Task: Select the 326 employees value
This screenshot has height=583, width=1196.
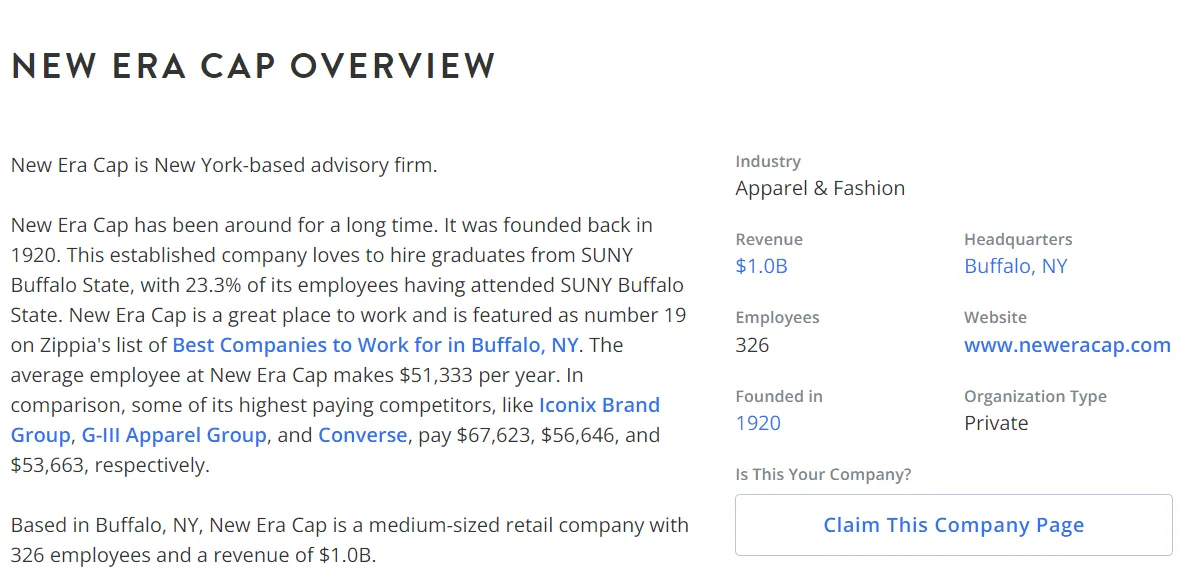Action: (752, 345)
